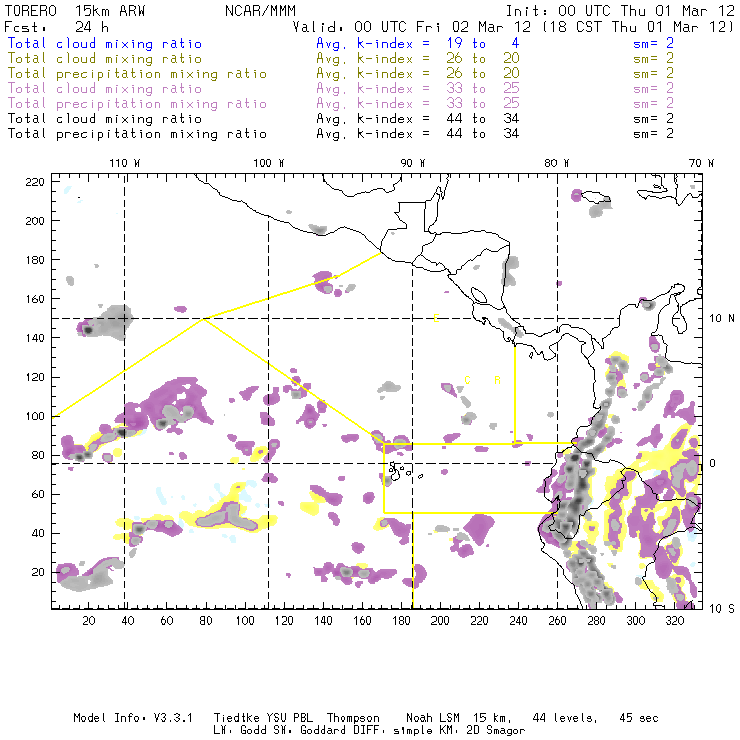The image size is (740, 740).
Task: Select the 'Fcst: 24 h' forecast label
Action: click(56, 27)
